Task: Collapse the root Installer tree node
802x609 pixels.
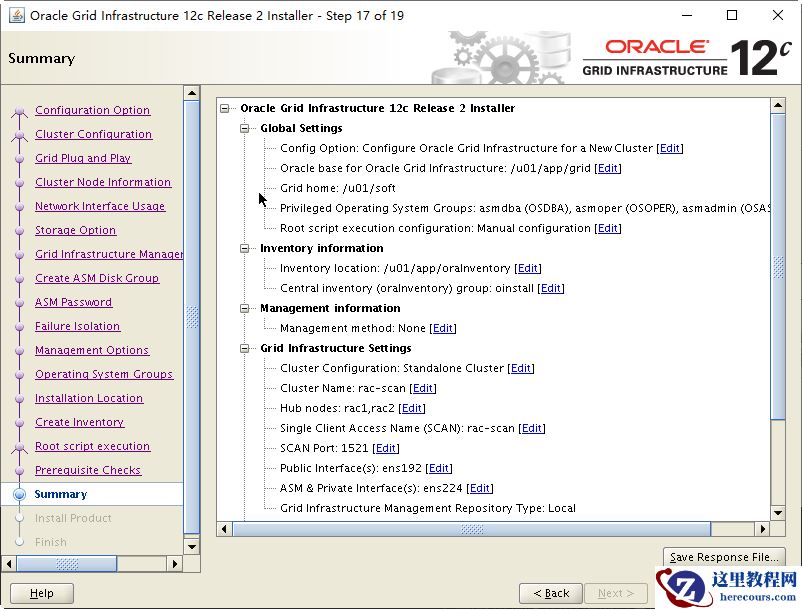Action: [225, 108]
